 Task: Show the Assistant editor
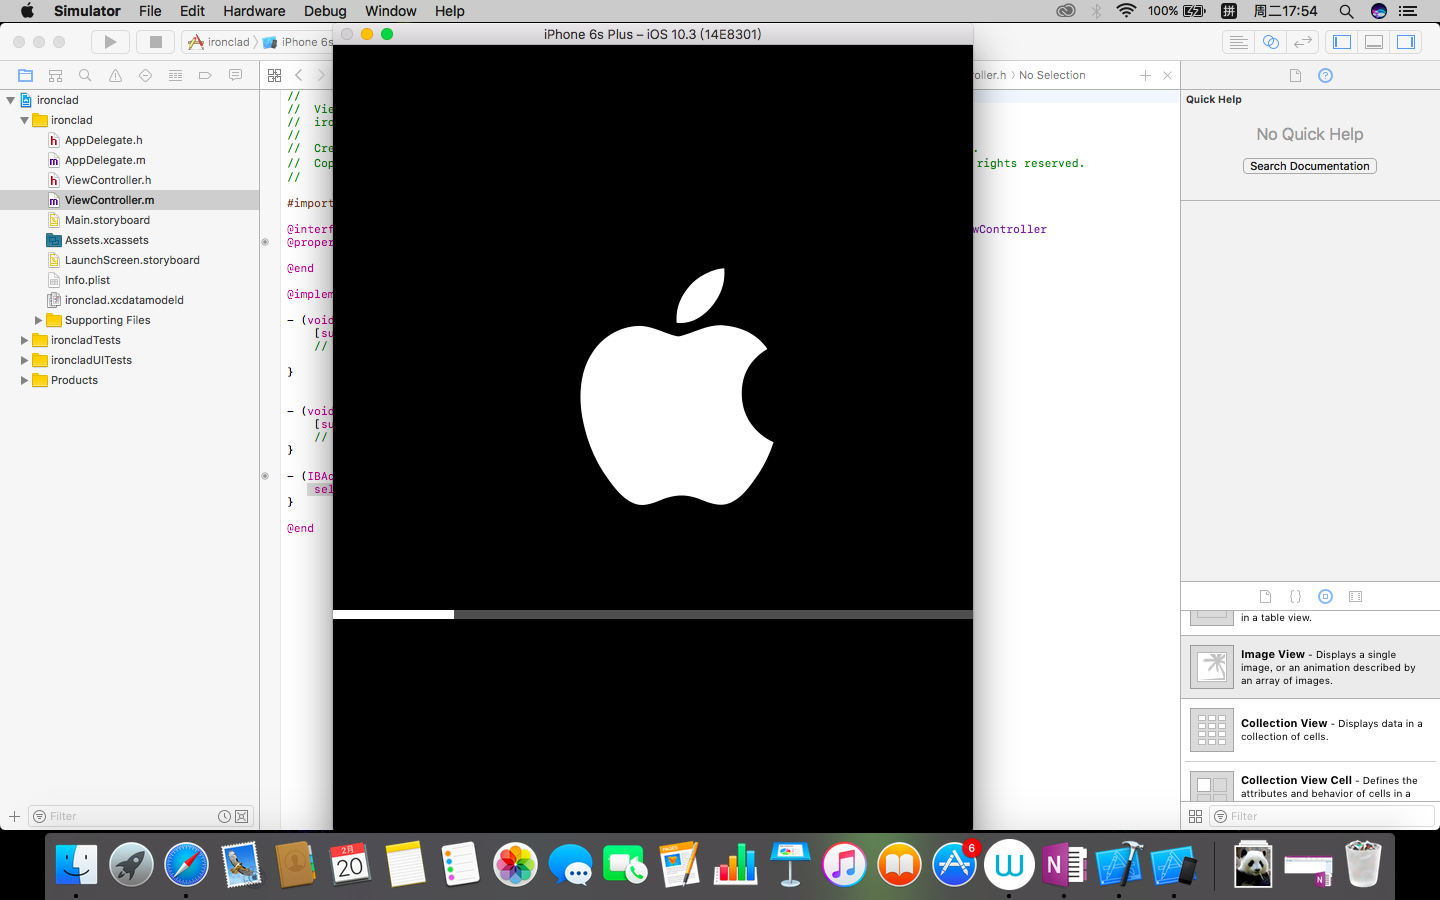click(x=1270, y=42)
